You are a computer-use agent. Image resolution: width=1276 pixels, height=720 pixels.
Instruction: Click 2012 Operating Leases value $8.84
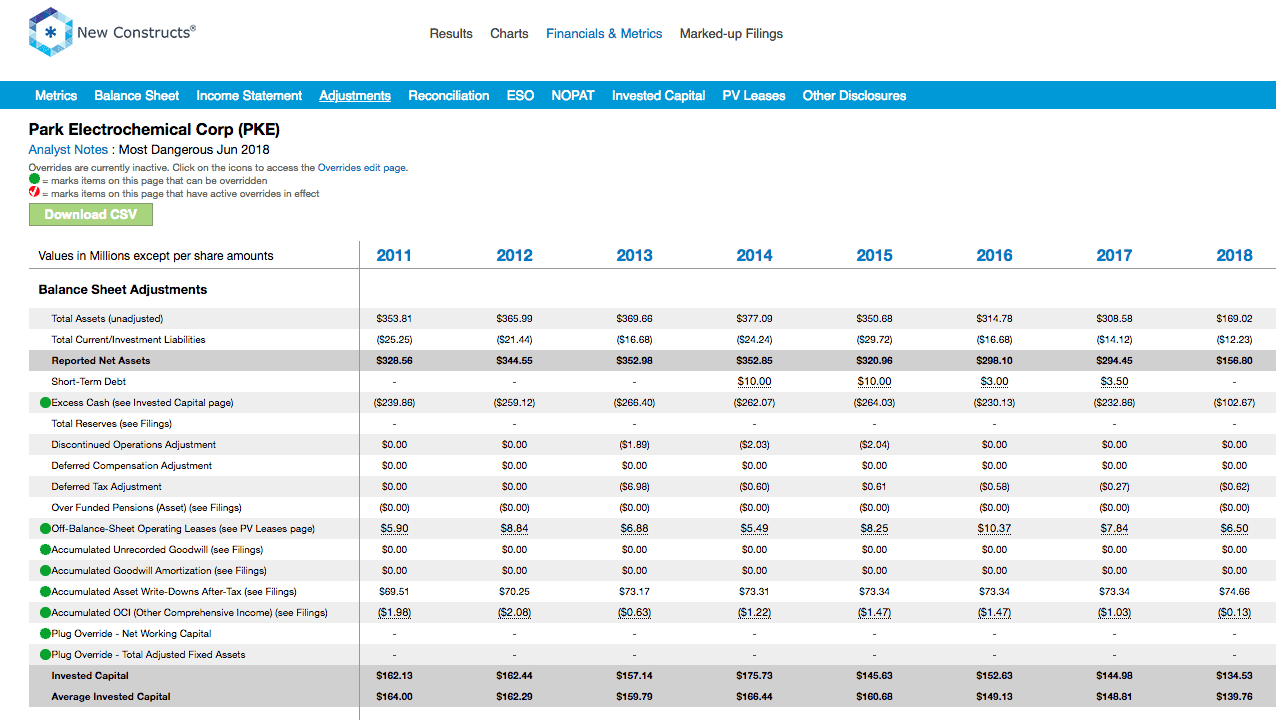[514, 528]
